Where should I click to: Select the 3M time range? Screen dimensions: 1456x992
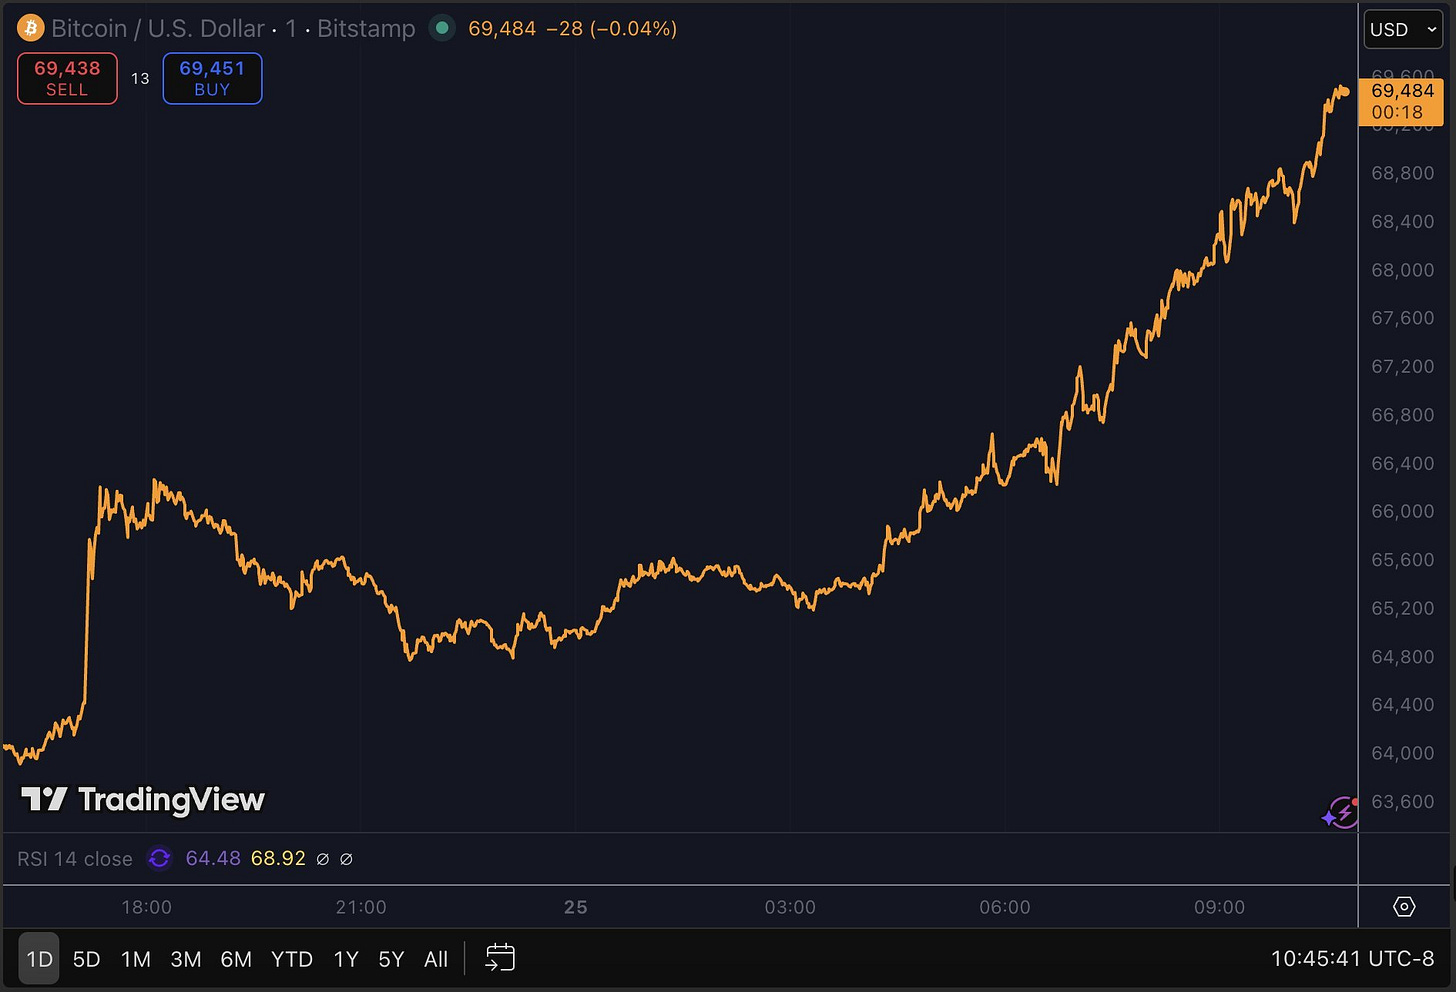tap(186, 959)
